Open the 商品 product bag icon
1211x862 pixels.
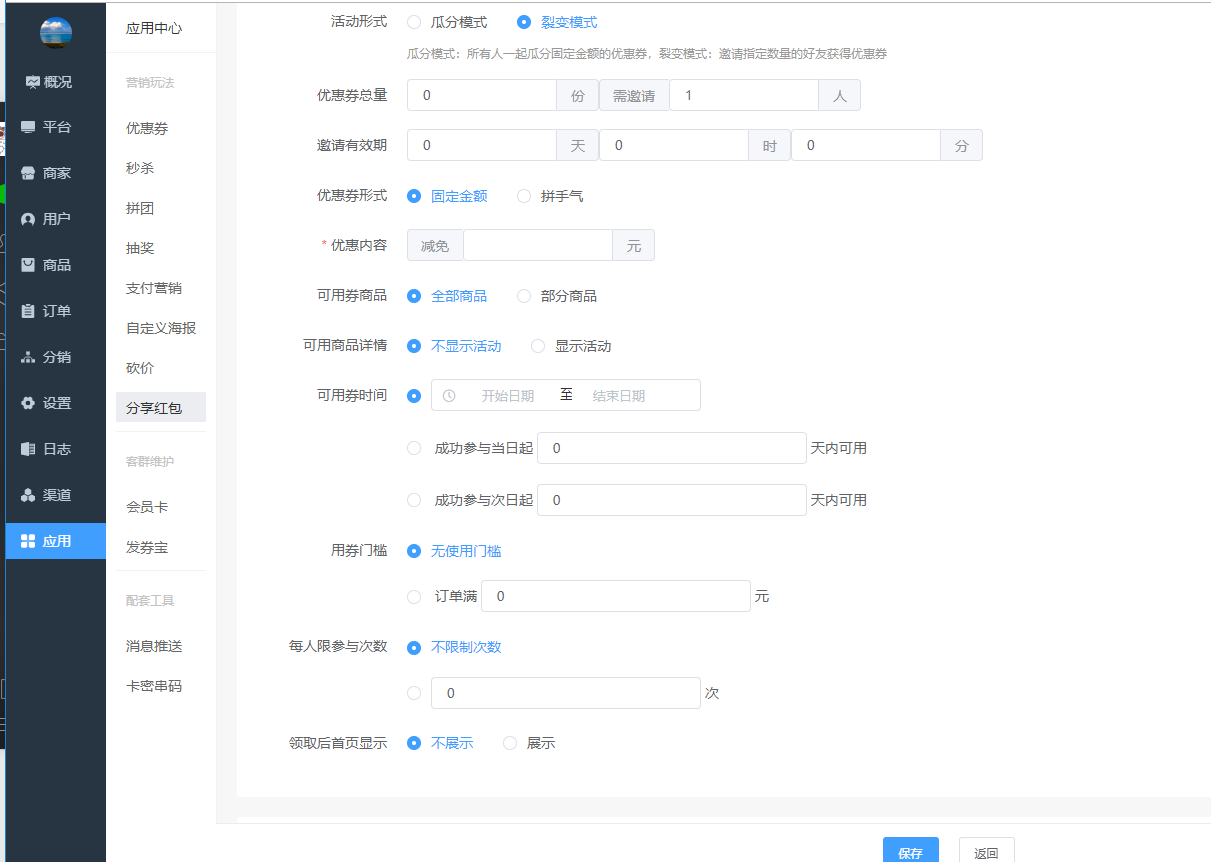click(28, 266)
